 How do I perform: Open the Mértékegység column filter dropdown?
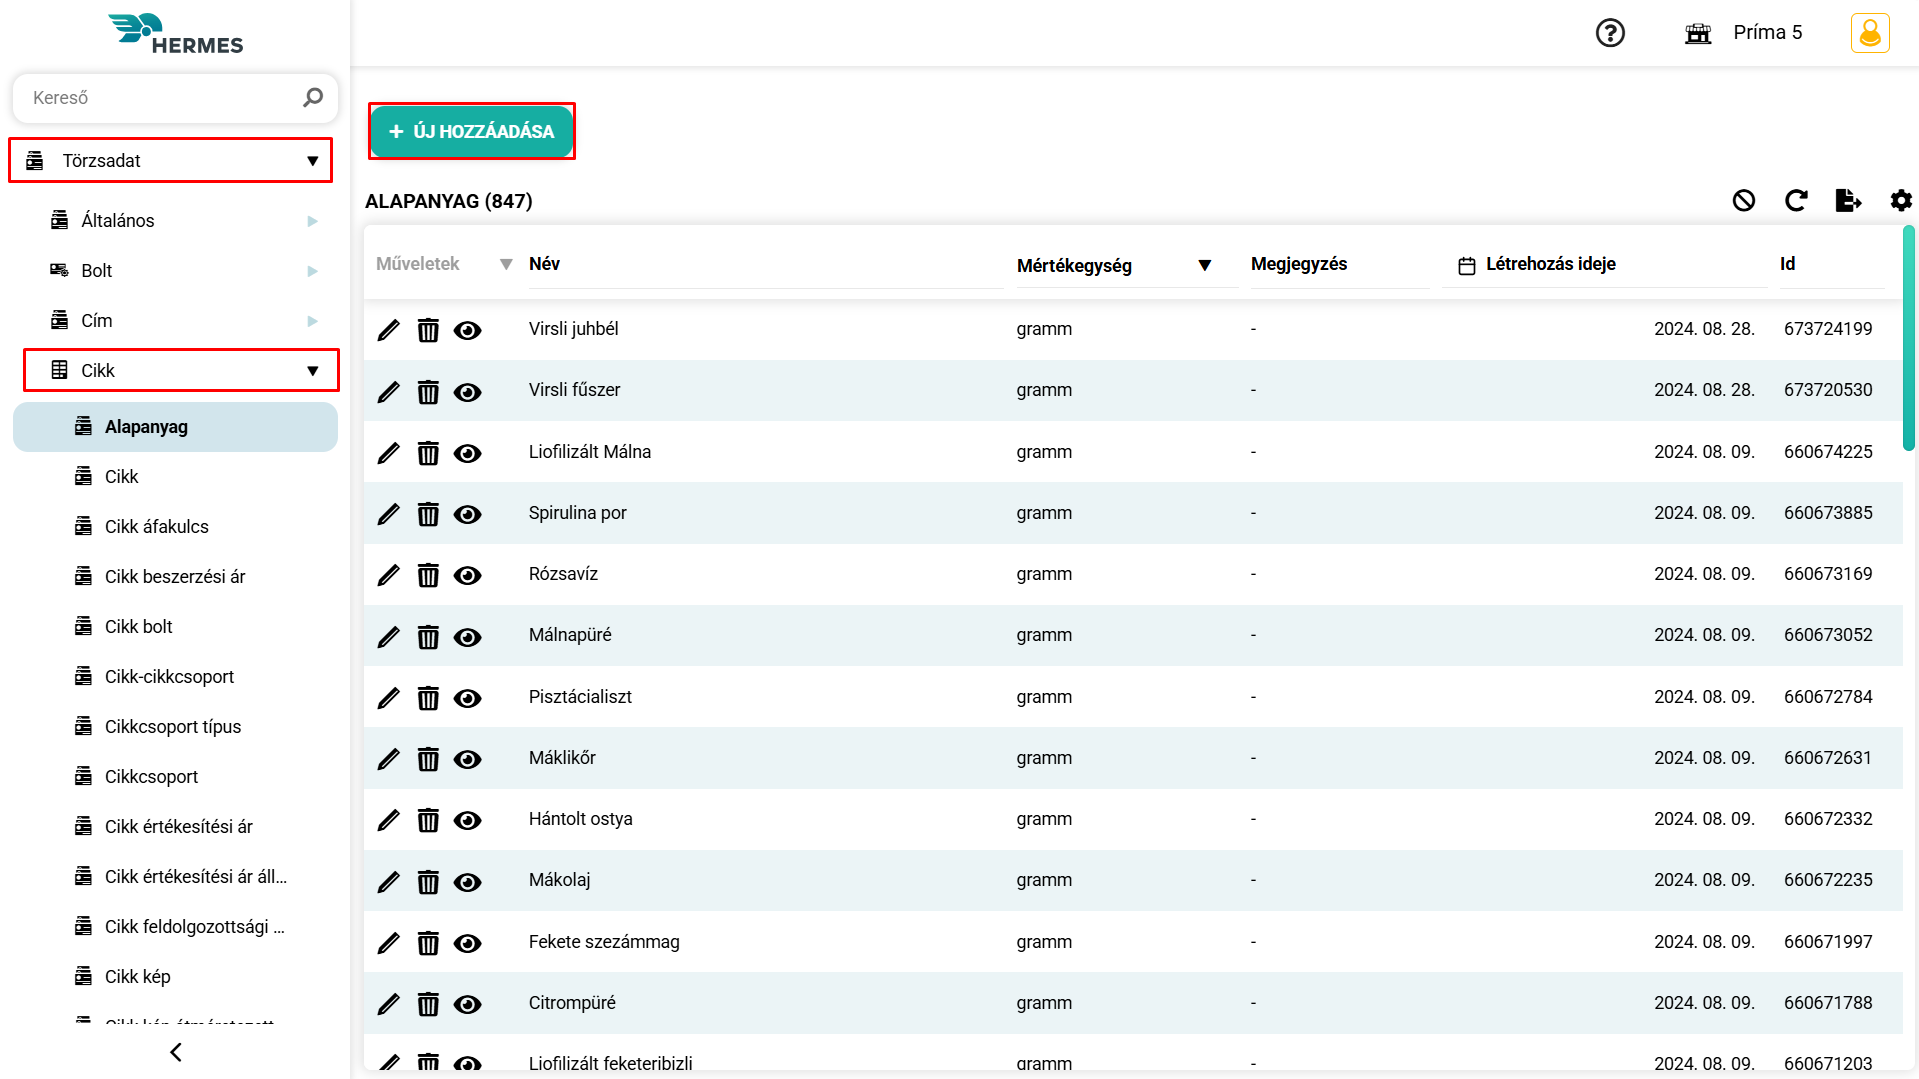[x=1204, y=265]
